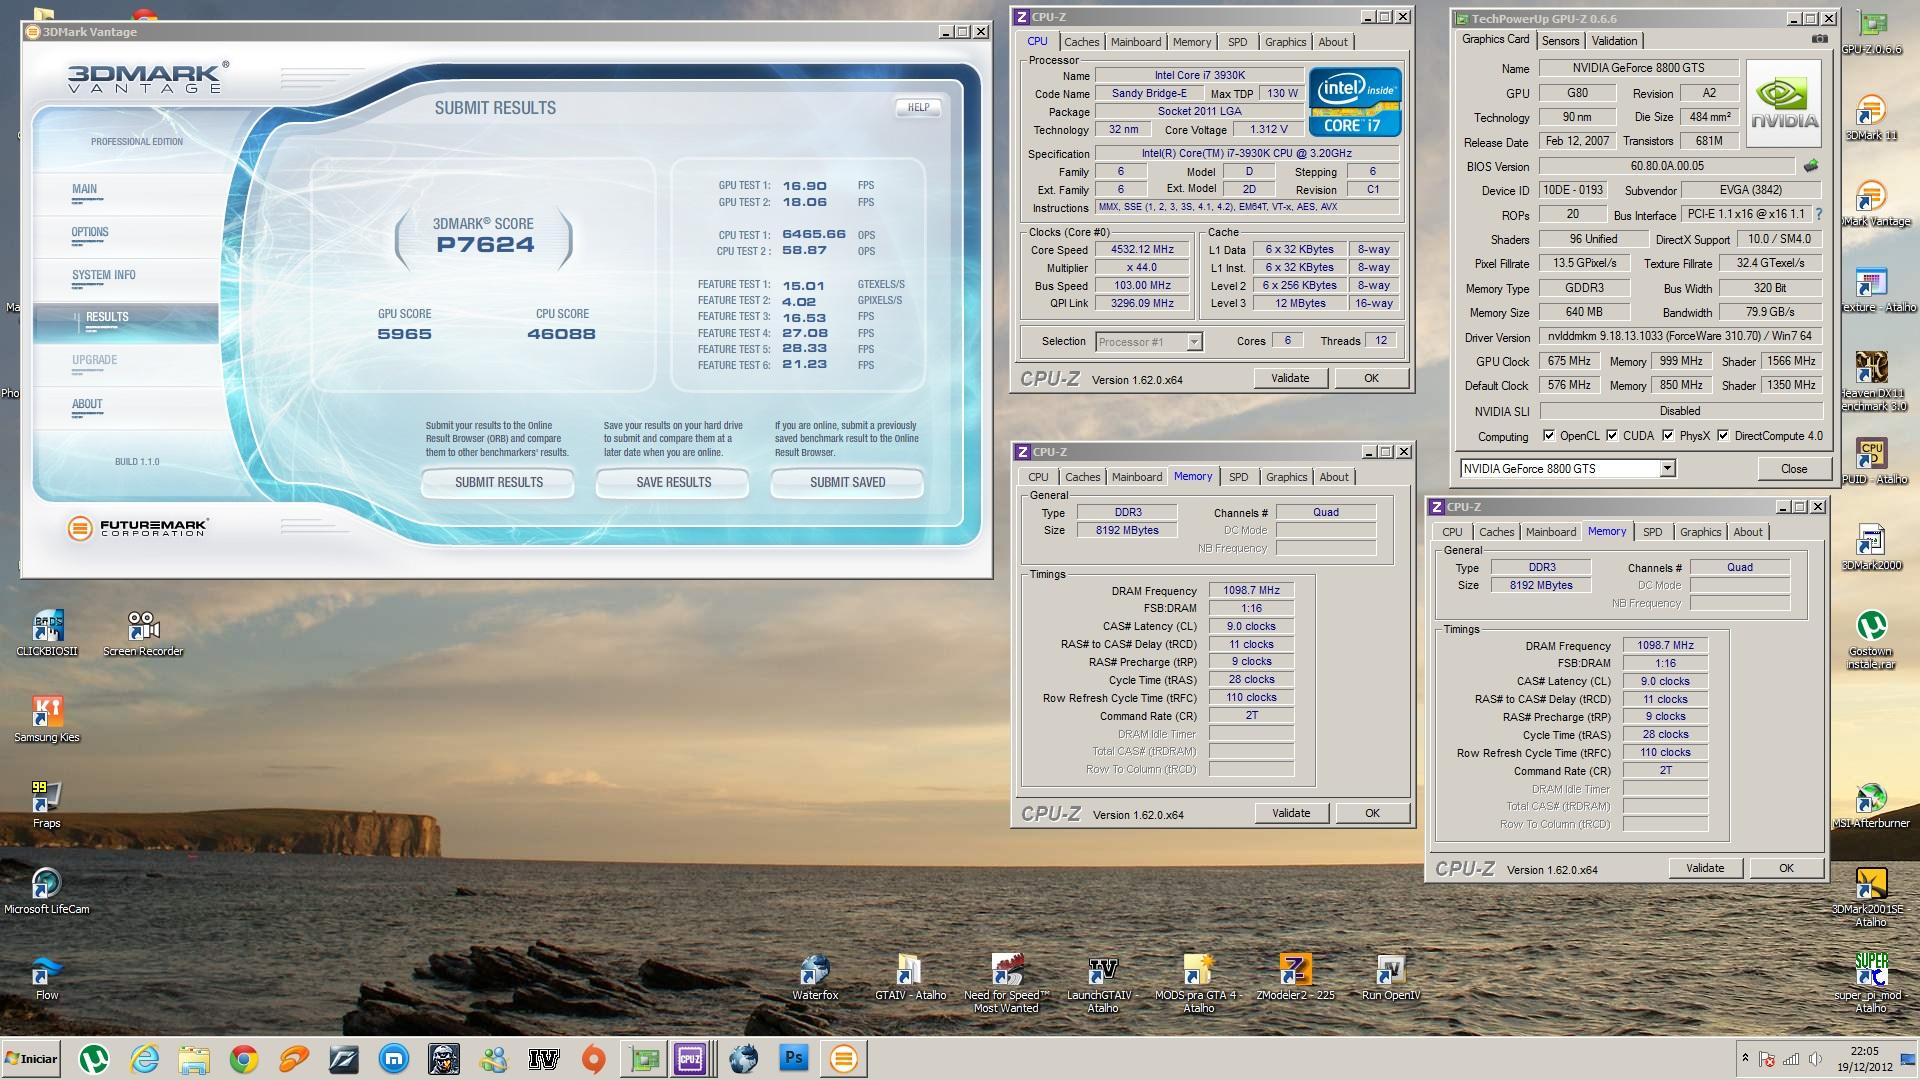1920x1080 pixels.
Task: Open Processor #1 selection dropdown
Action: (x=1194, y=342)
